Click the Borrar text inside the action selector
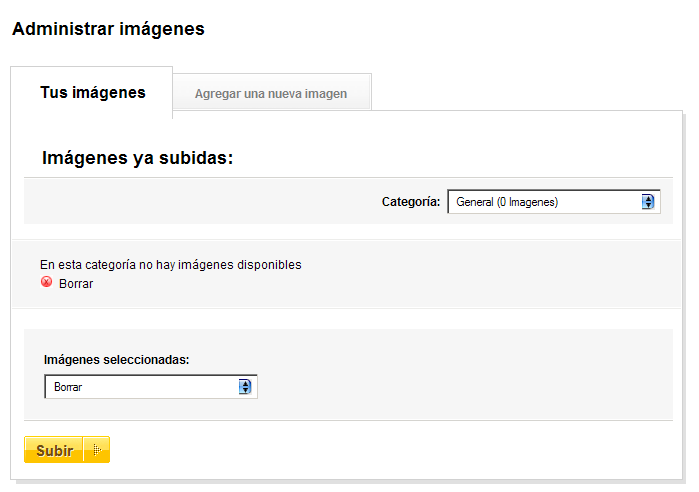The height and width of the screenshot is (492, 699). pyautogui.click(x=68, y=387)
